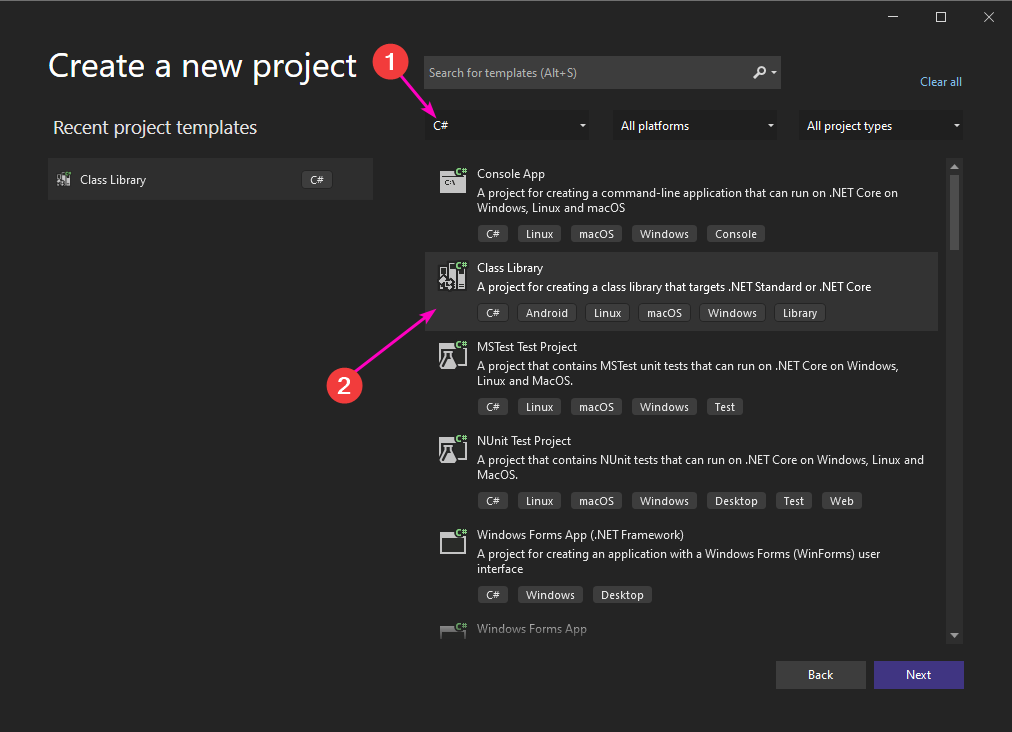Viewport: 1012px width, 732px height.
Task: Close the Create a new project dialog
Action: point(989,17)
